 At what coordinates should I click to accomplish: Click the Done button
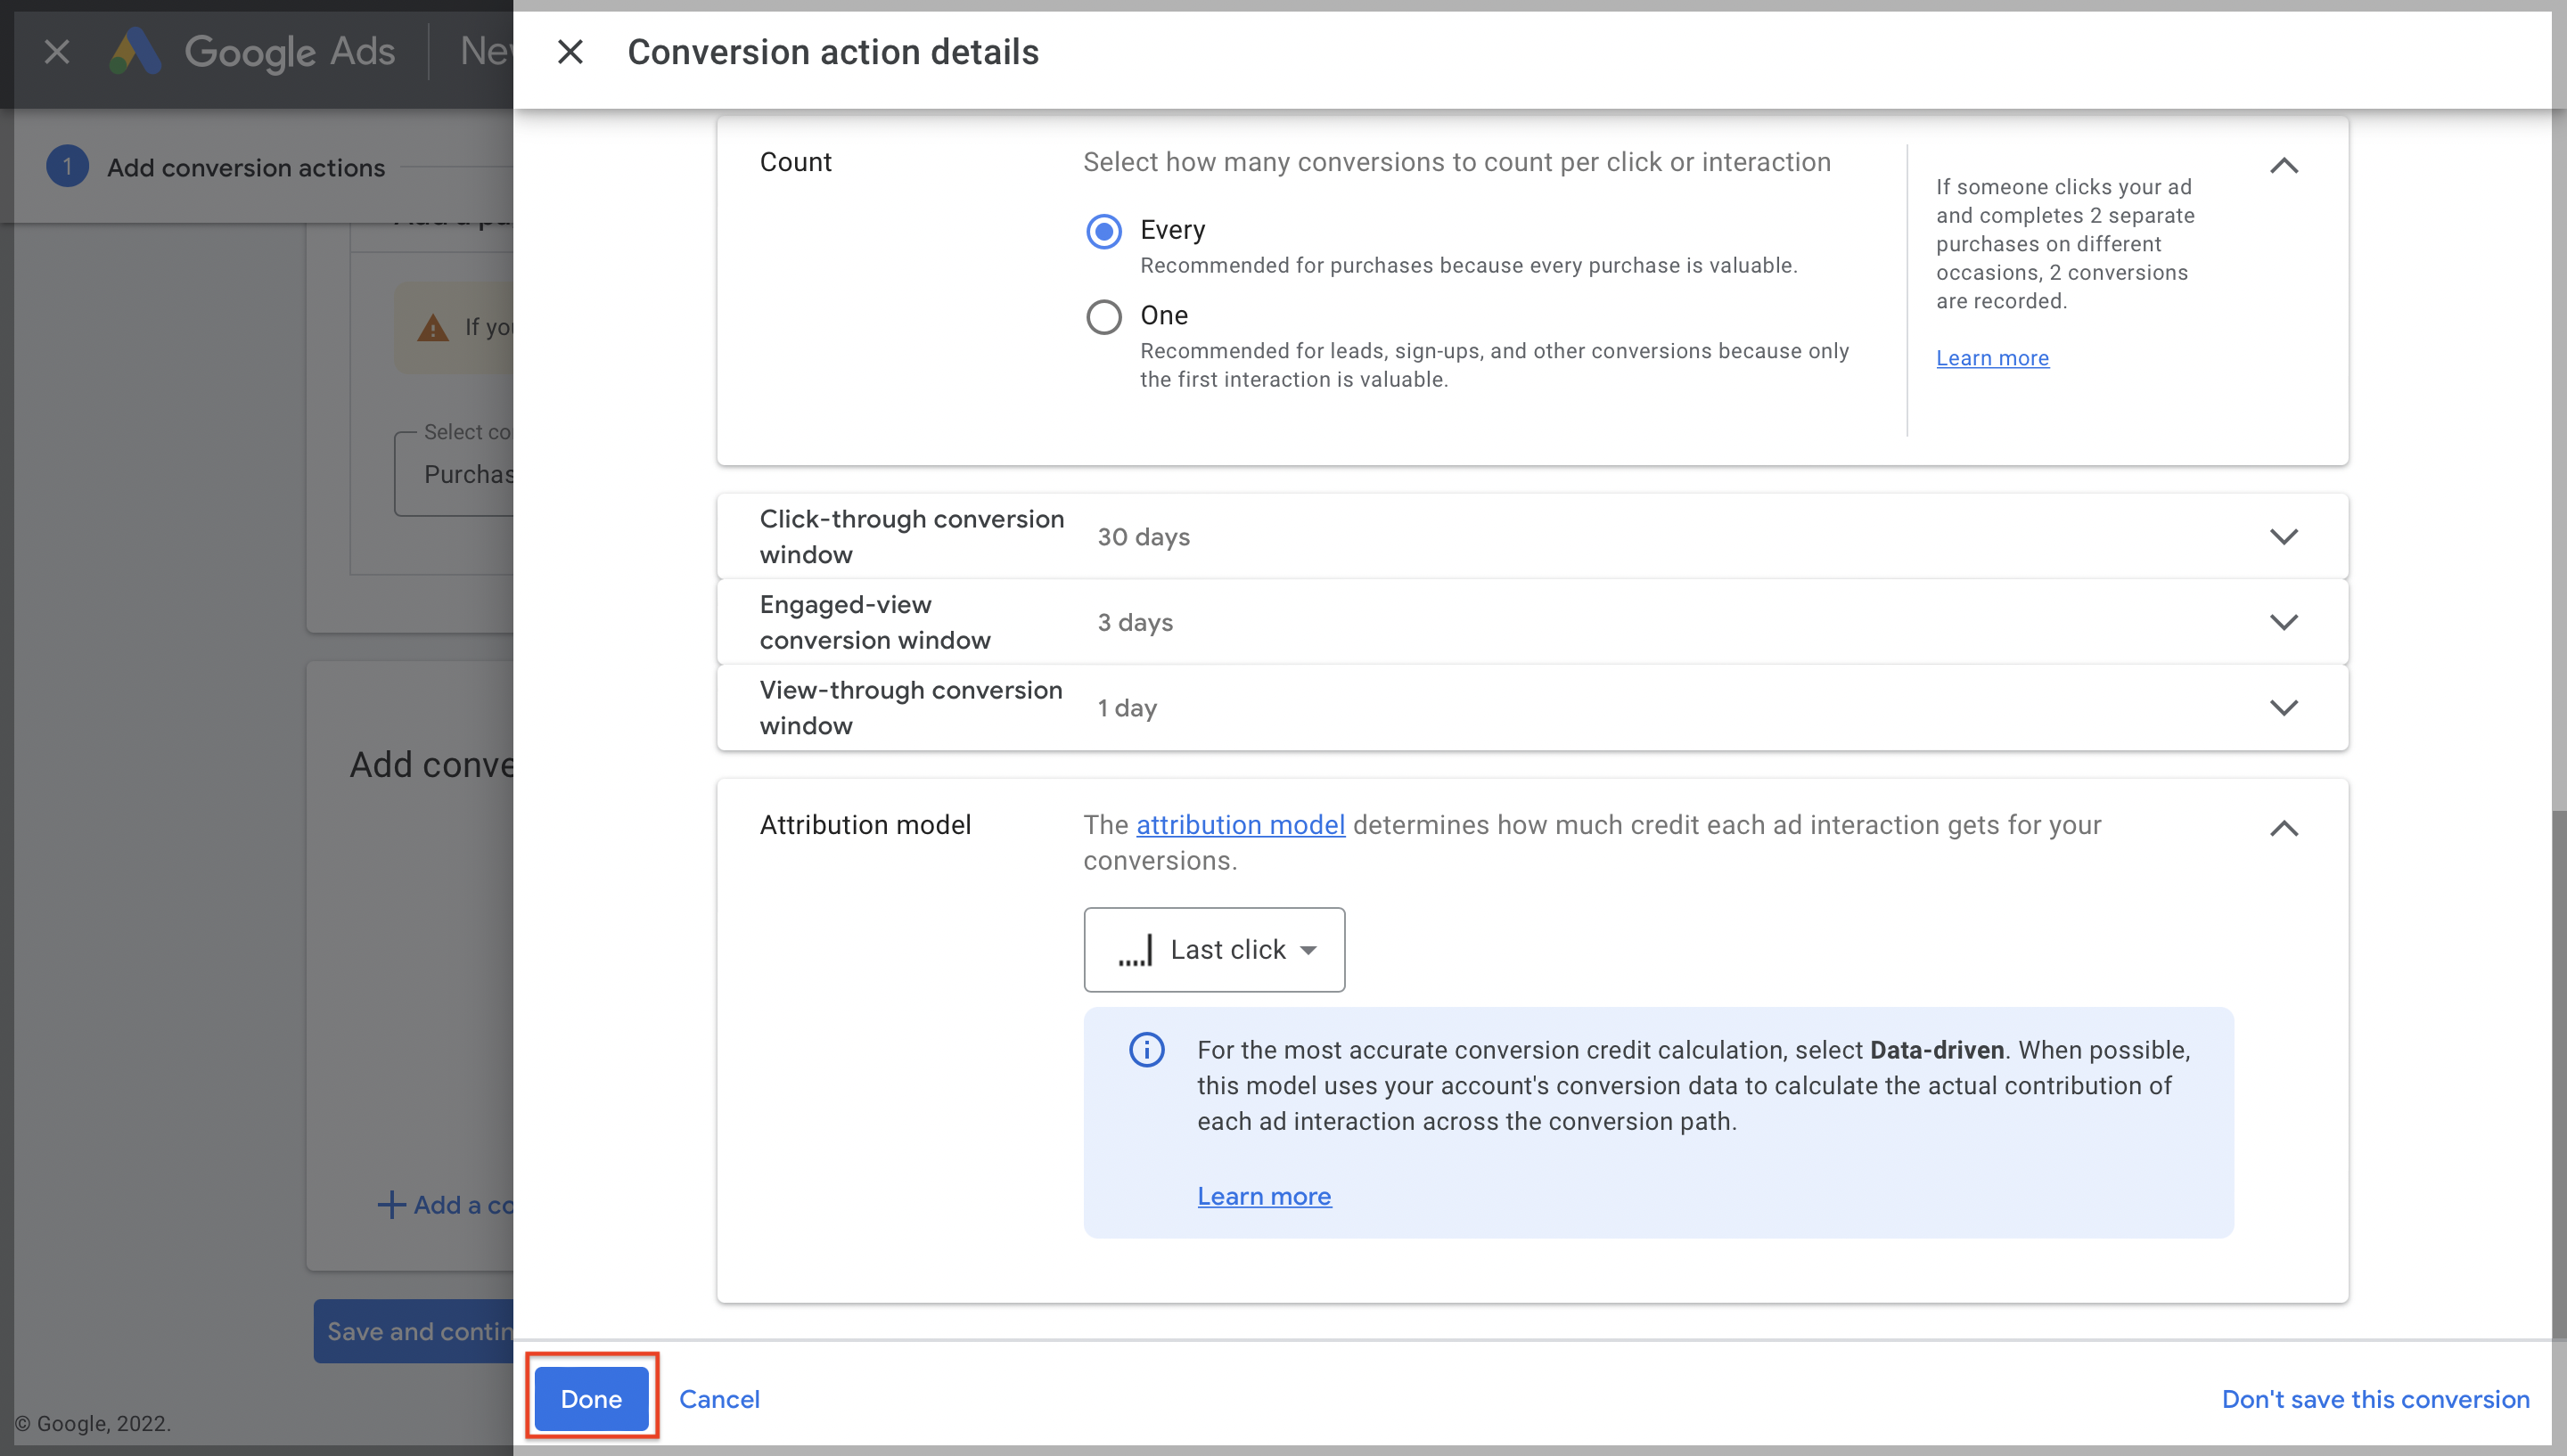[591, 1399]
